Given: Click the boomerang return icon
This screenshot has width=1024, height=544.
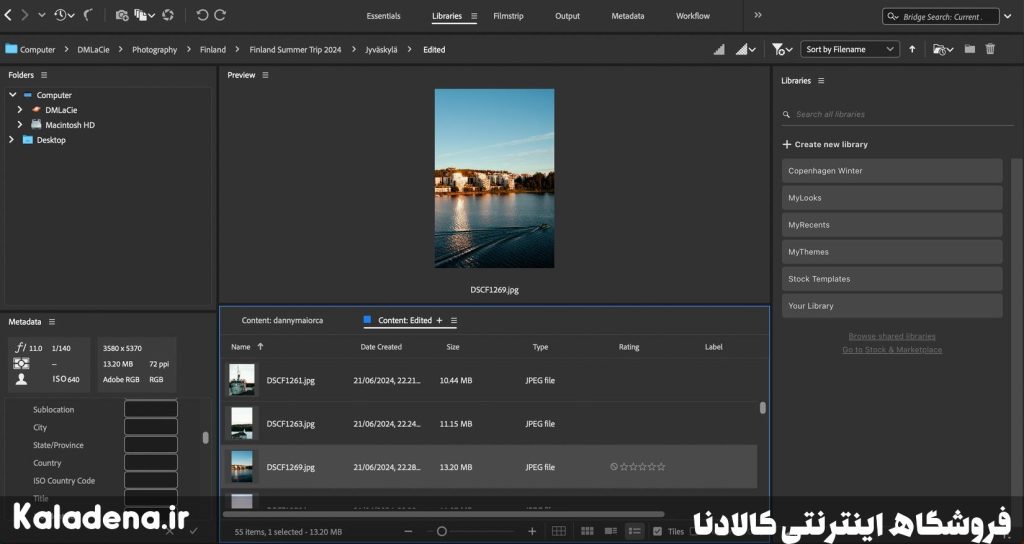Looking at the screenshot, I should (x=88, y=15).
